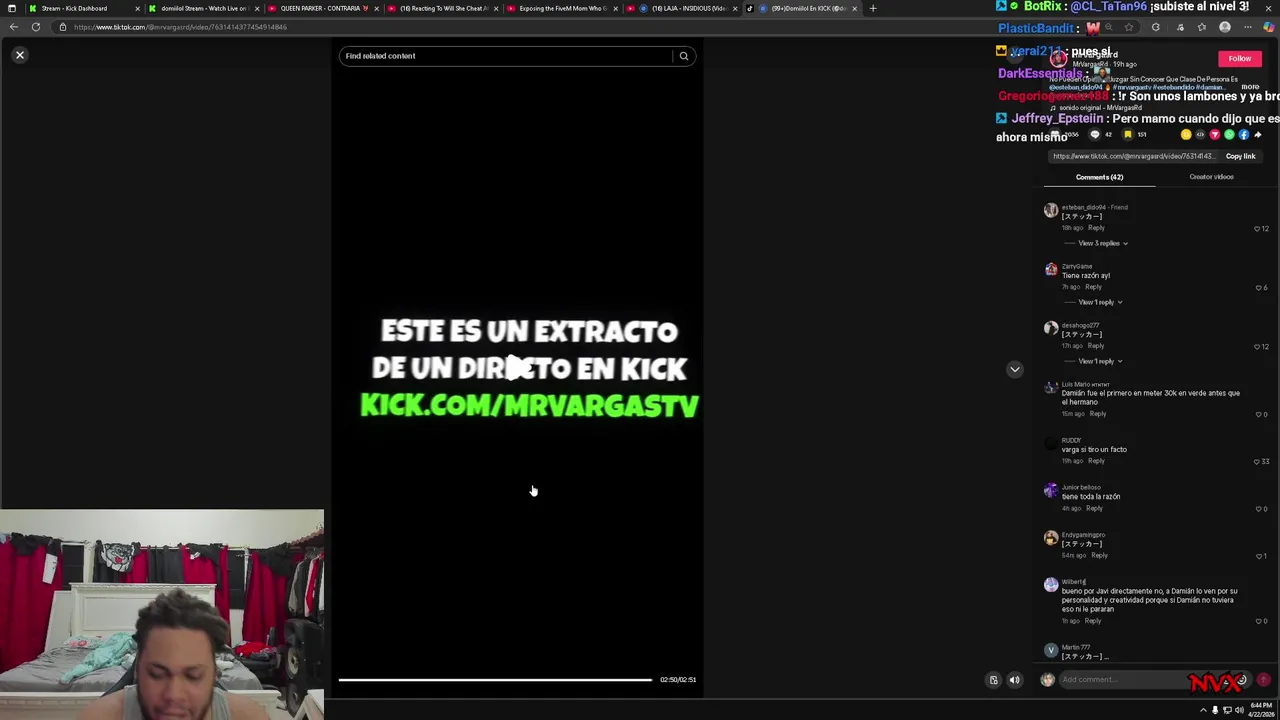
Task: Switch to QUEEN PARKER - CONTRARIA tab
Action: pyautogui.click(x=322, y=8)
